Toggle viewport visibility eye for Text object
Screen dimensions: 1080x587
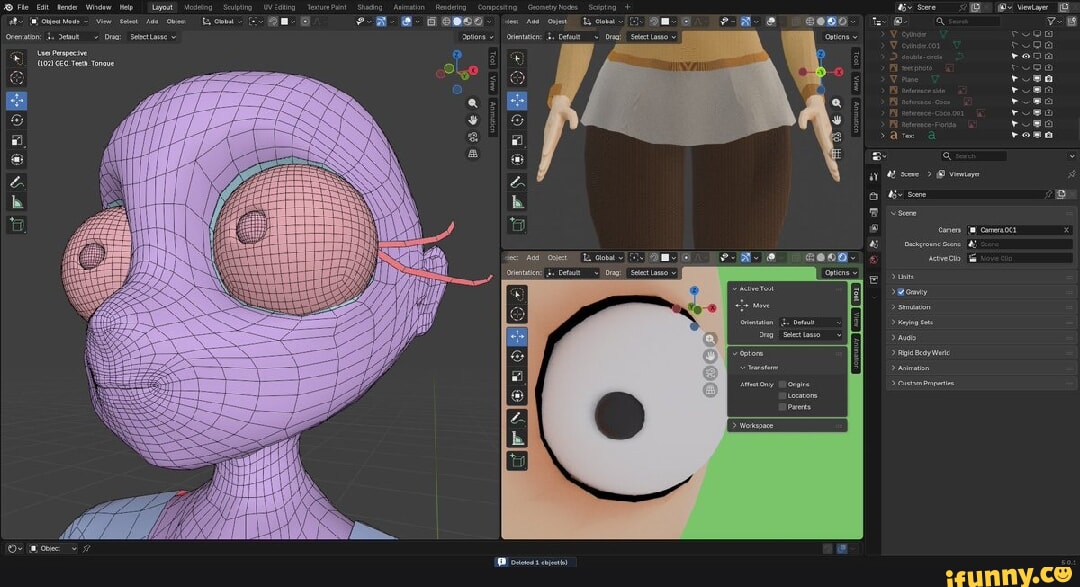click(x=1026, y=136)
